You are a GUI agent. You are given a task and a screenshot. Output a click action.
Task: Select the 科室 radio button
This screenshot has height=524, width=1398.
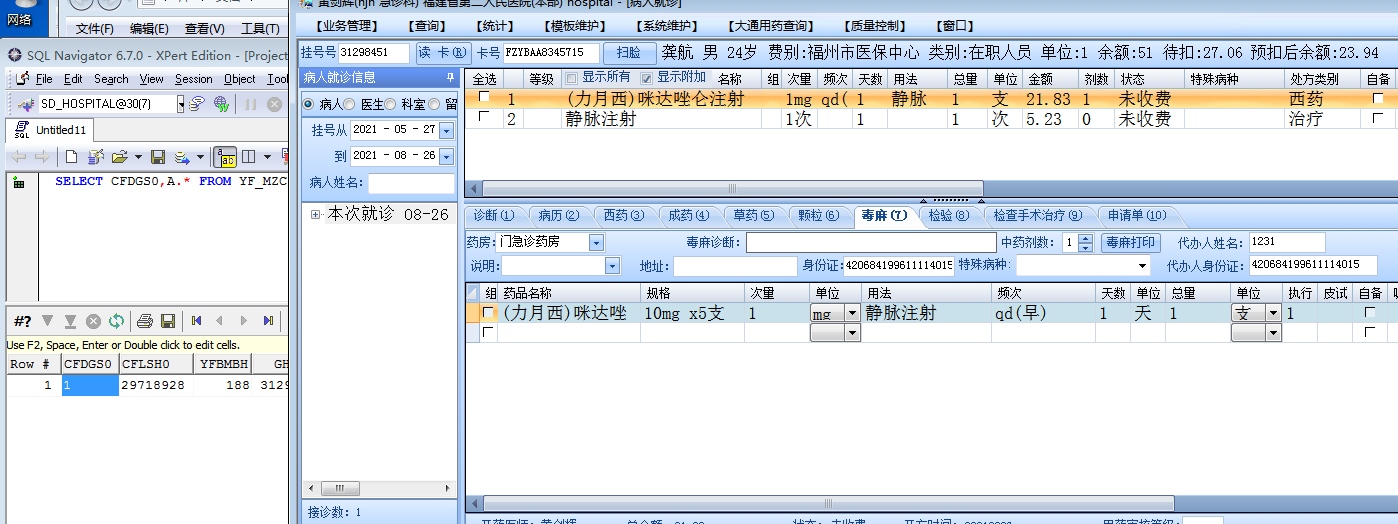[x=391, y=104]
